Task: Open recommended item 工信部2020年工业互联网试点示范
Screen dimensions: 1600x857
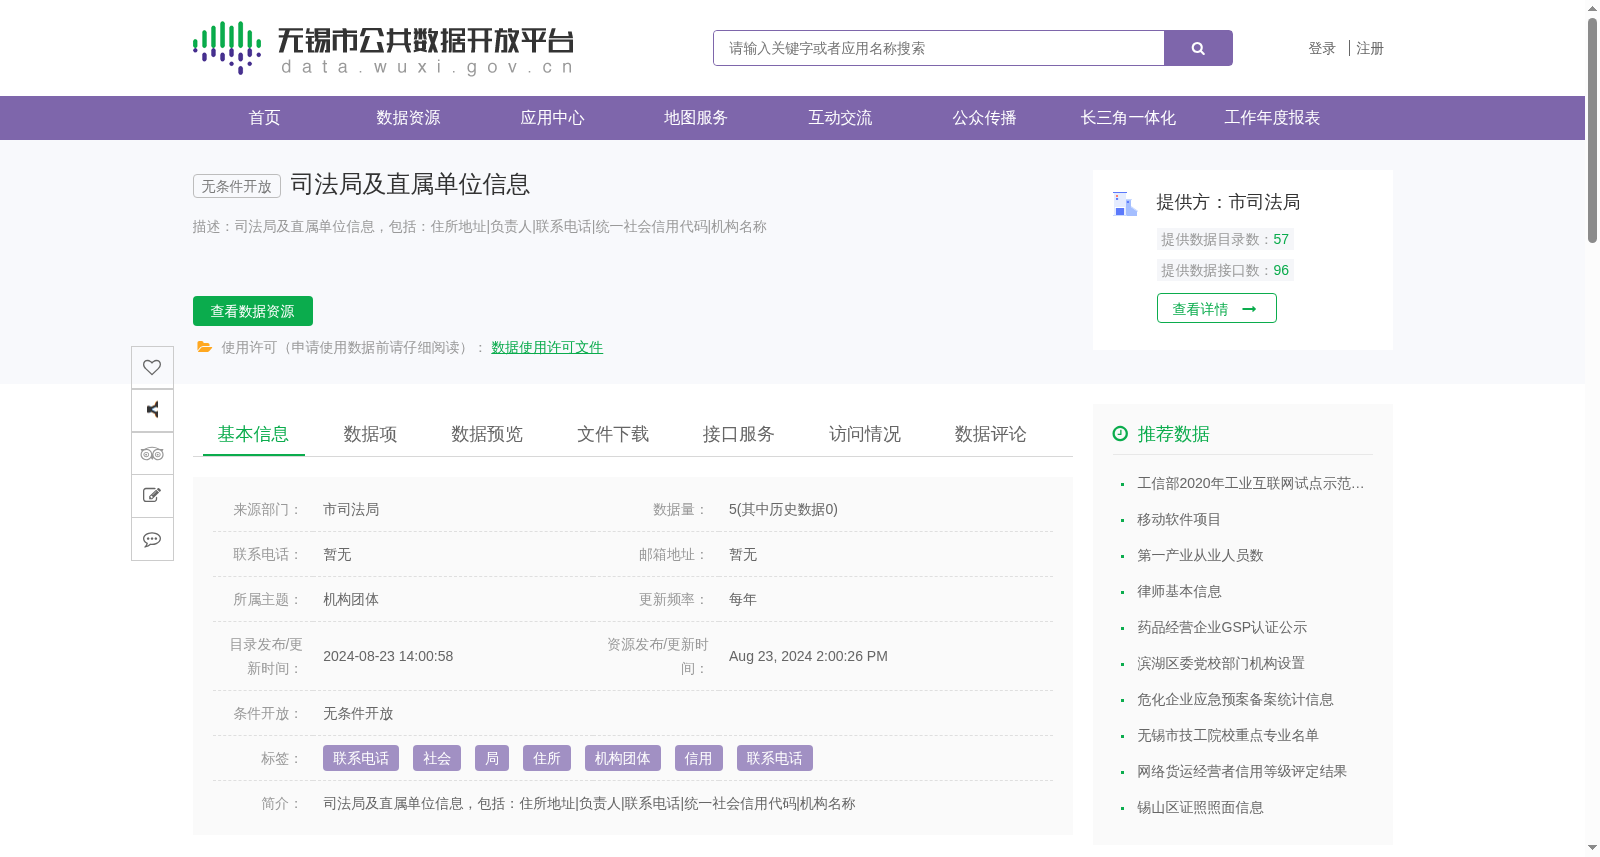Action: [x=1250, y=483]
